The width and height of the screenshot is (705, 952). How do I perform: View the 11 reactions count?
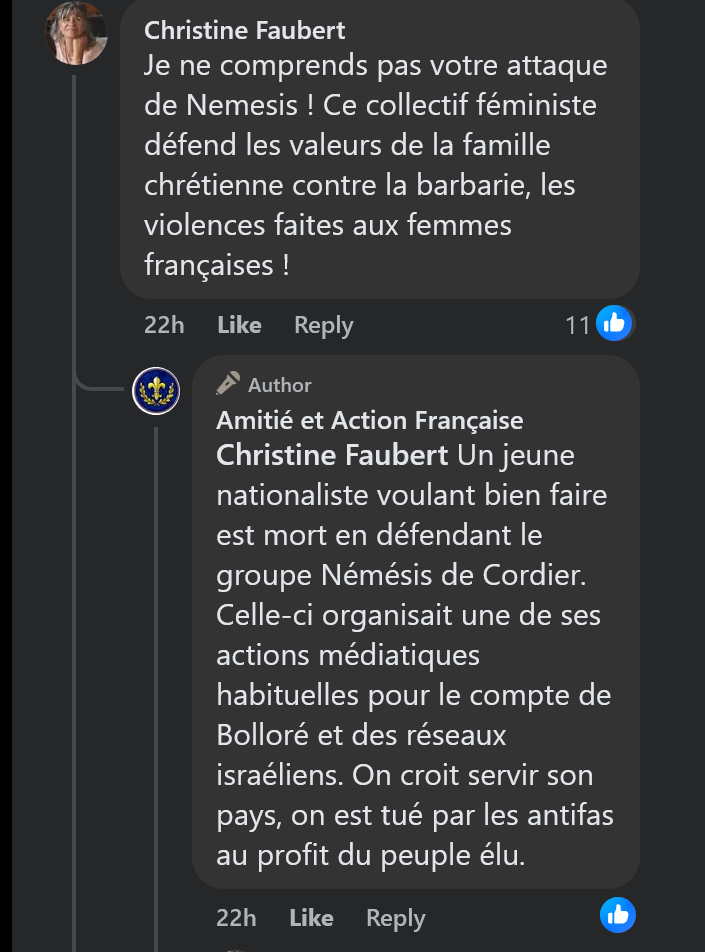coord(577,325)
